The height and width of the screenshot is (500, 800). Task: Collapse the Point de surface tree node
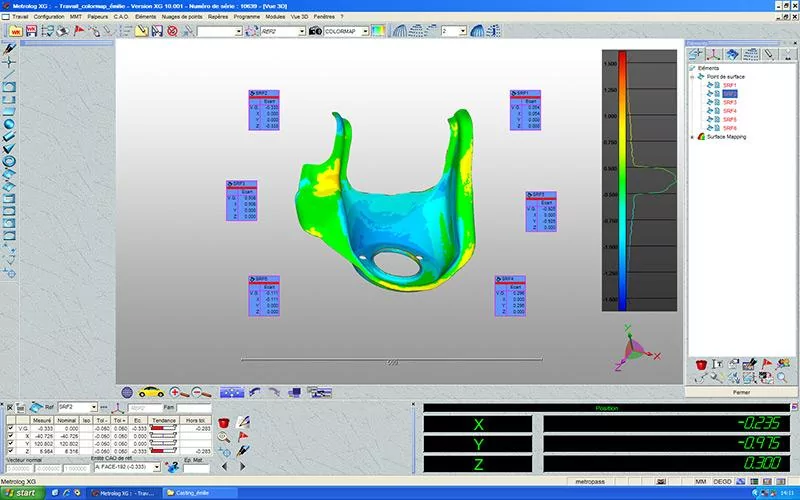pyautogui.click(x=693, y=76)
